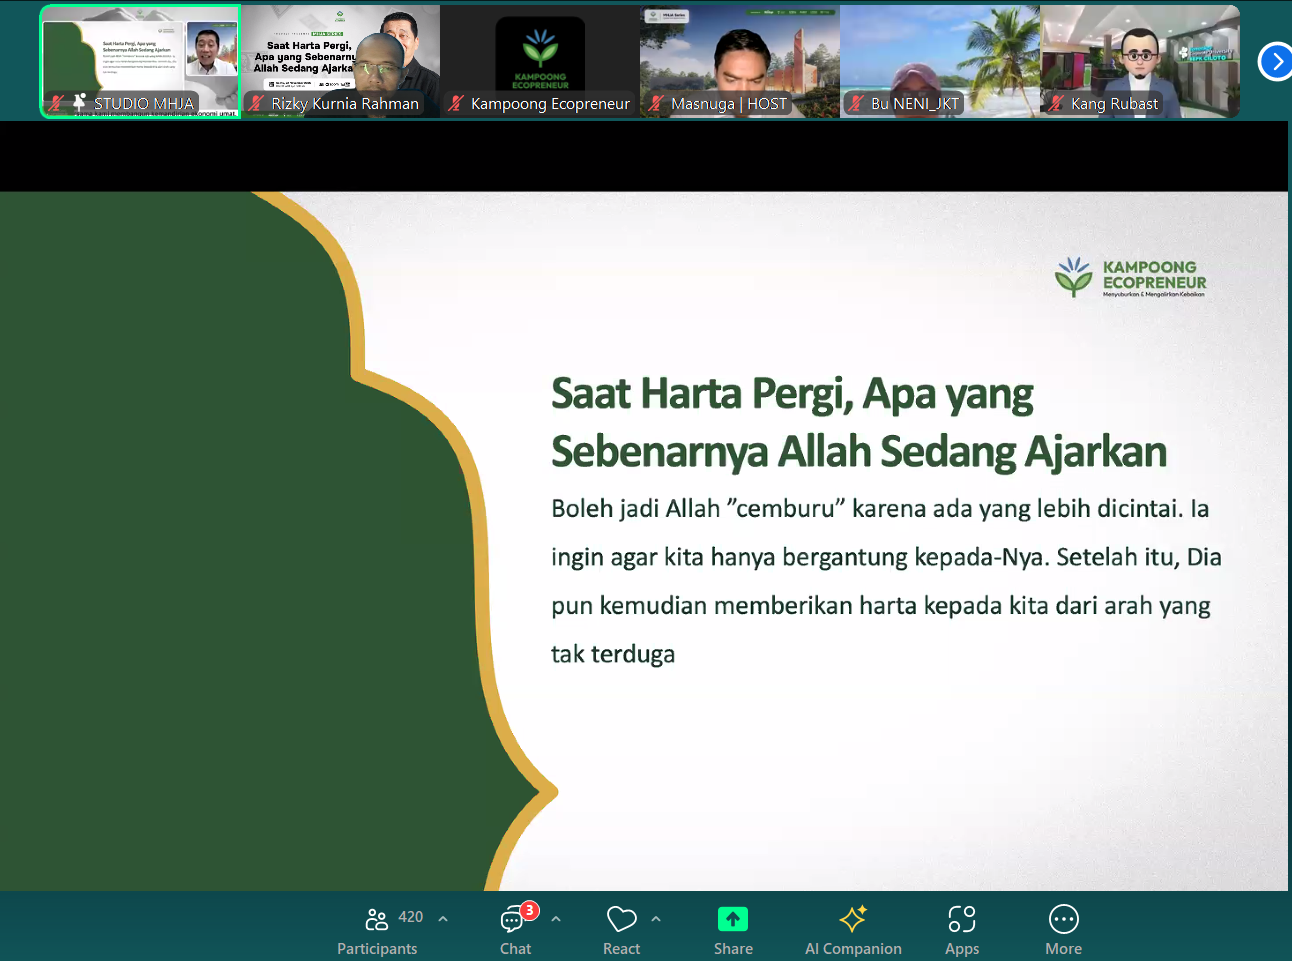The image size is (1292, 961).
Task: Expand the Chat options chevron
Action: [x=556, y=917]
